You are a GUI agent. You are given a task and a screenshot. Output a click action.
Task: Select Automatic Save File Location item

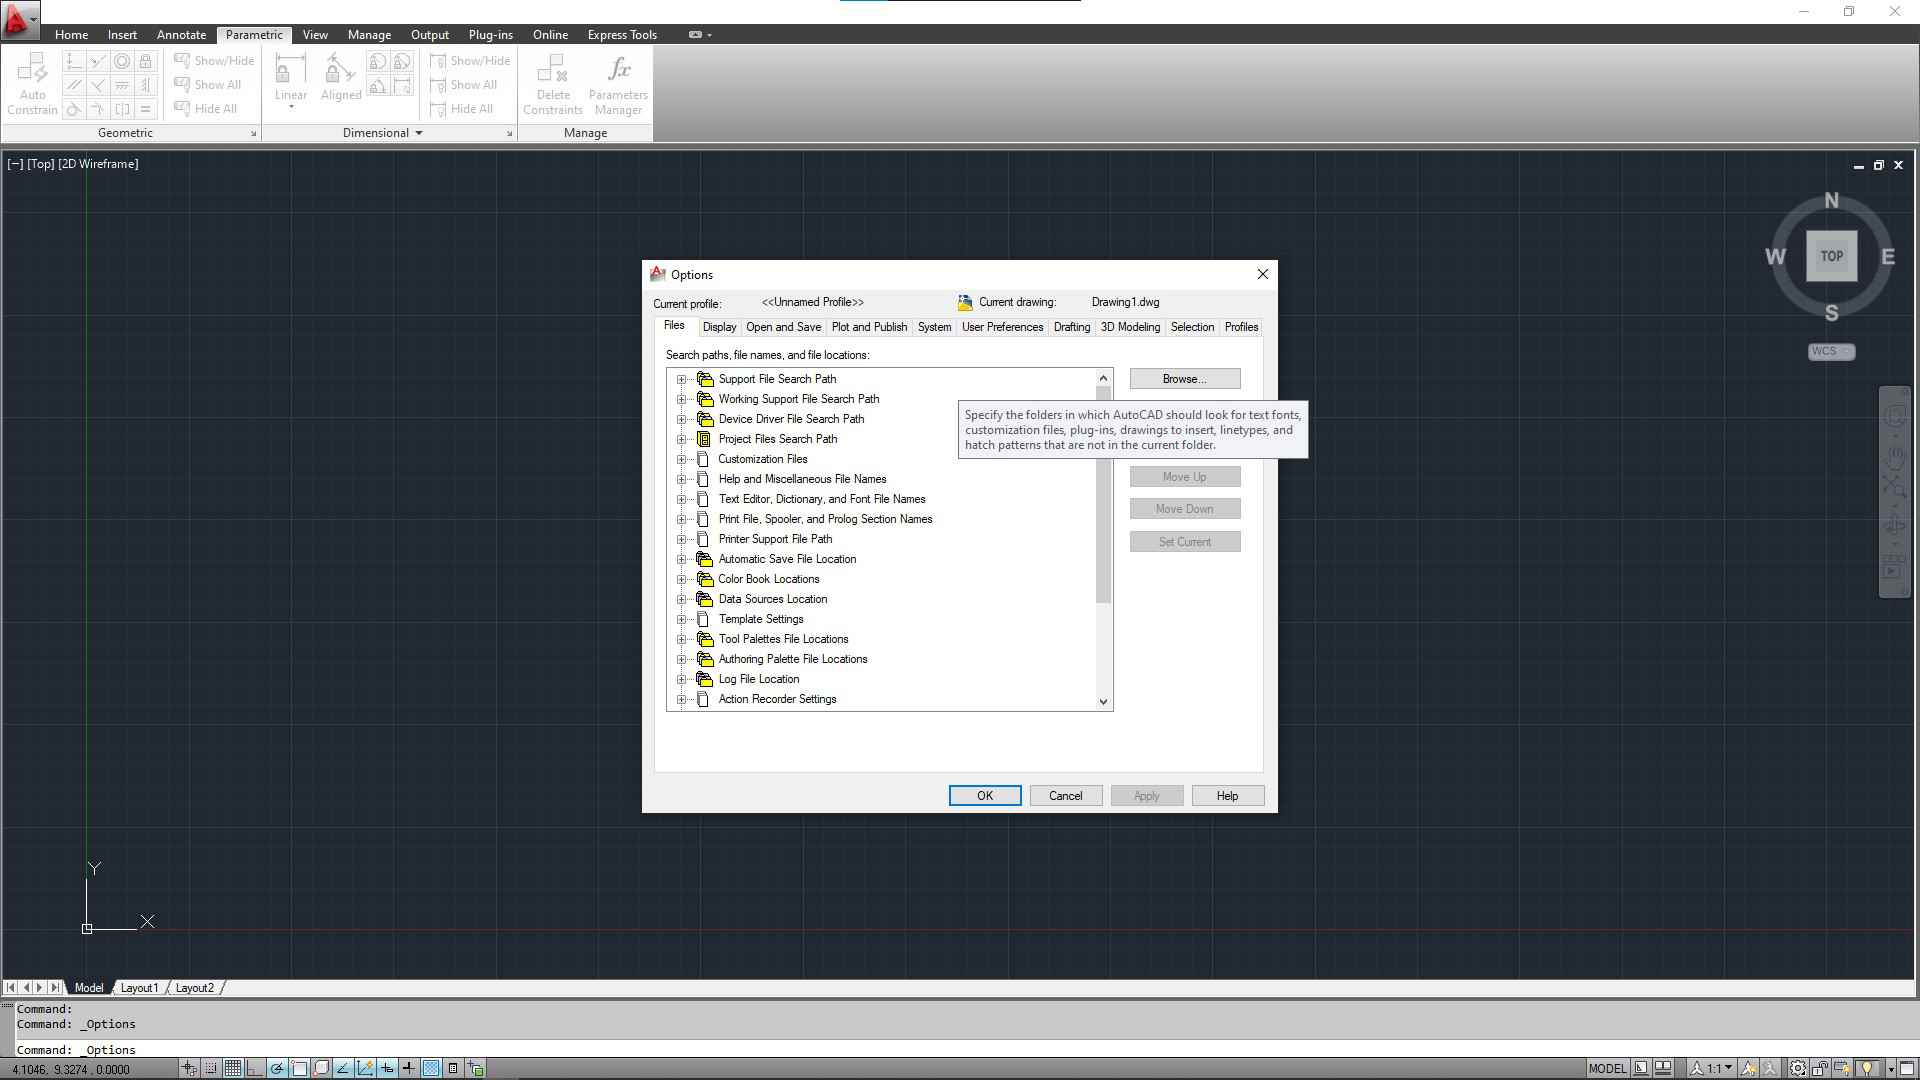point(787,559)
